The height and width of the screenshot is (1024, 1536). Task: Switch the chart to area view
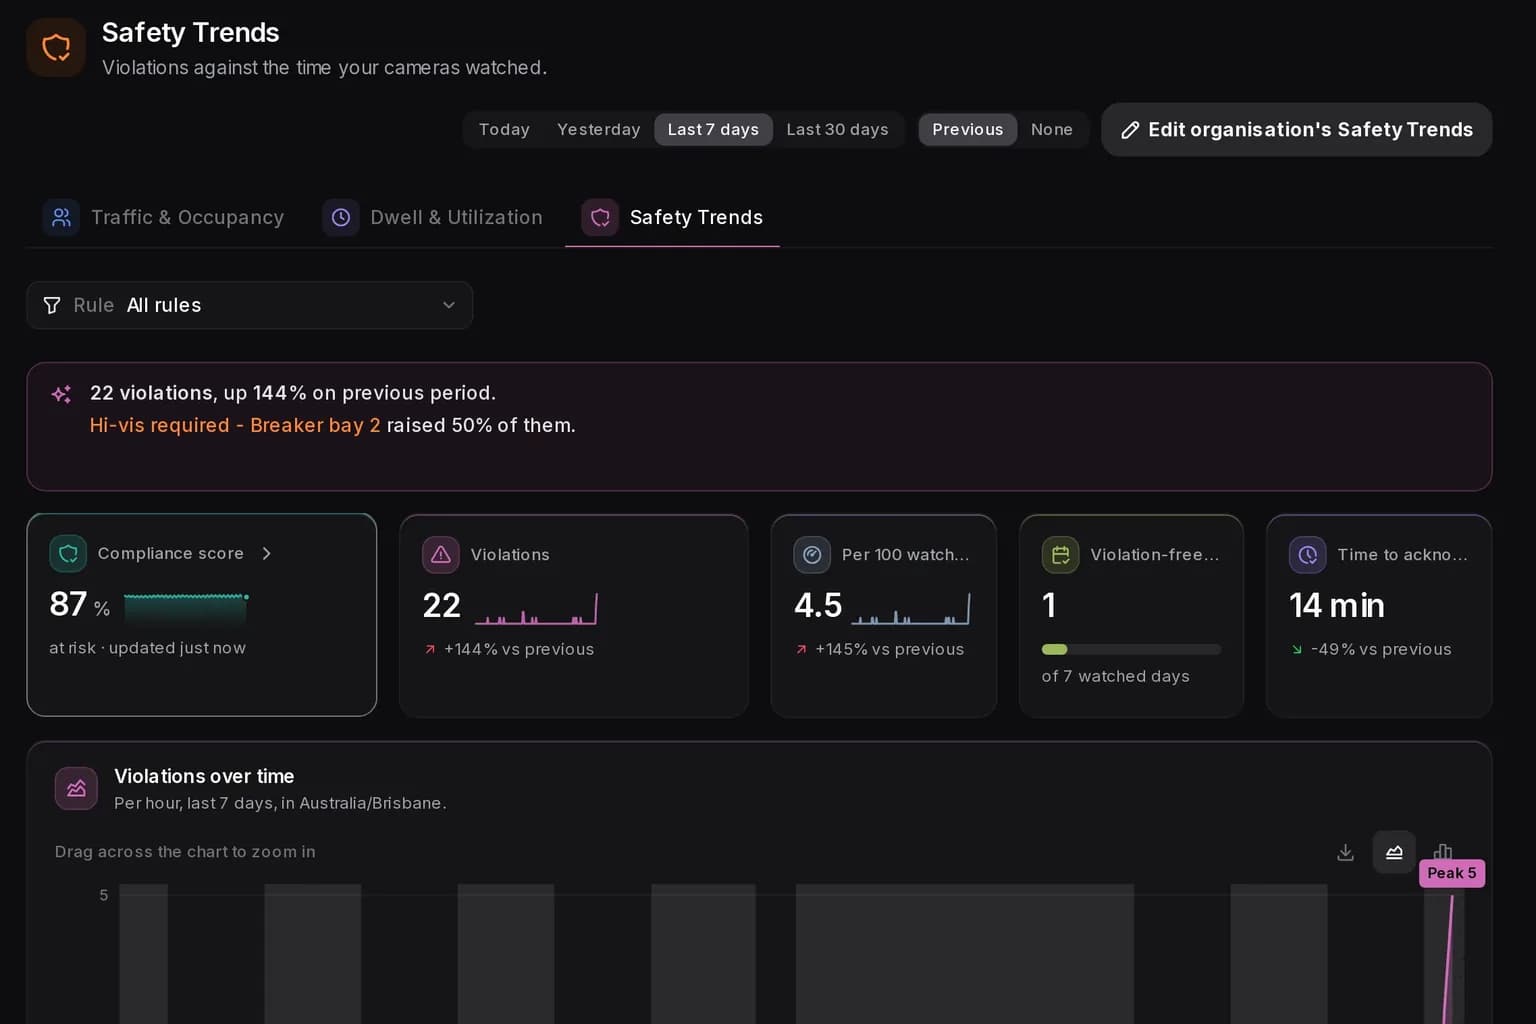[x=1394, y=852]
